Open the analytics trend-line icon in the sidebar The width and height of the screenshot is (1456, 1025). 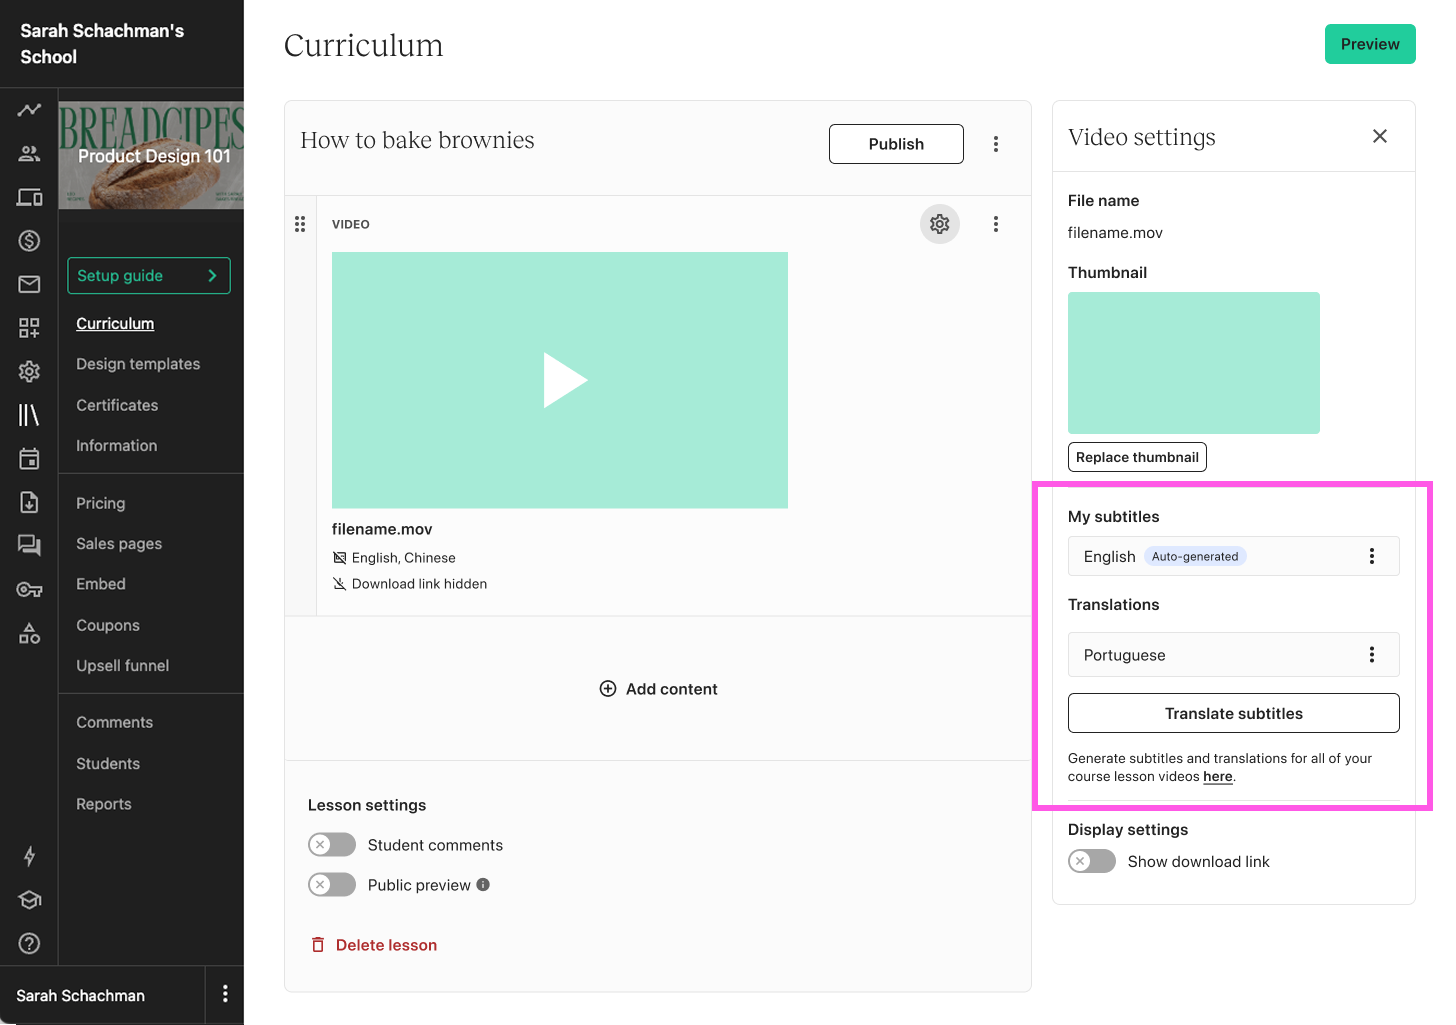tap(29, 110)
